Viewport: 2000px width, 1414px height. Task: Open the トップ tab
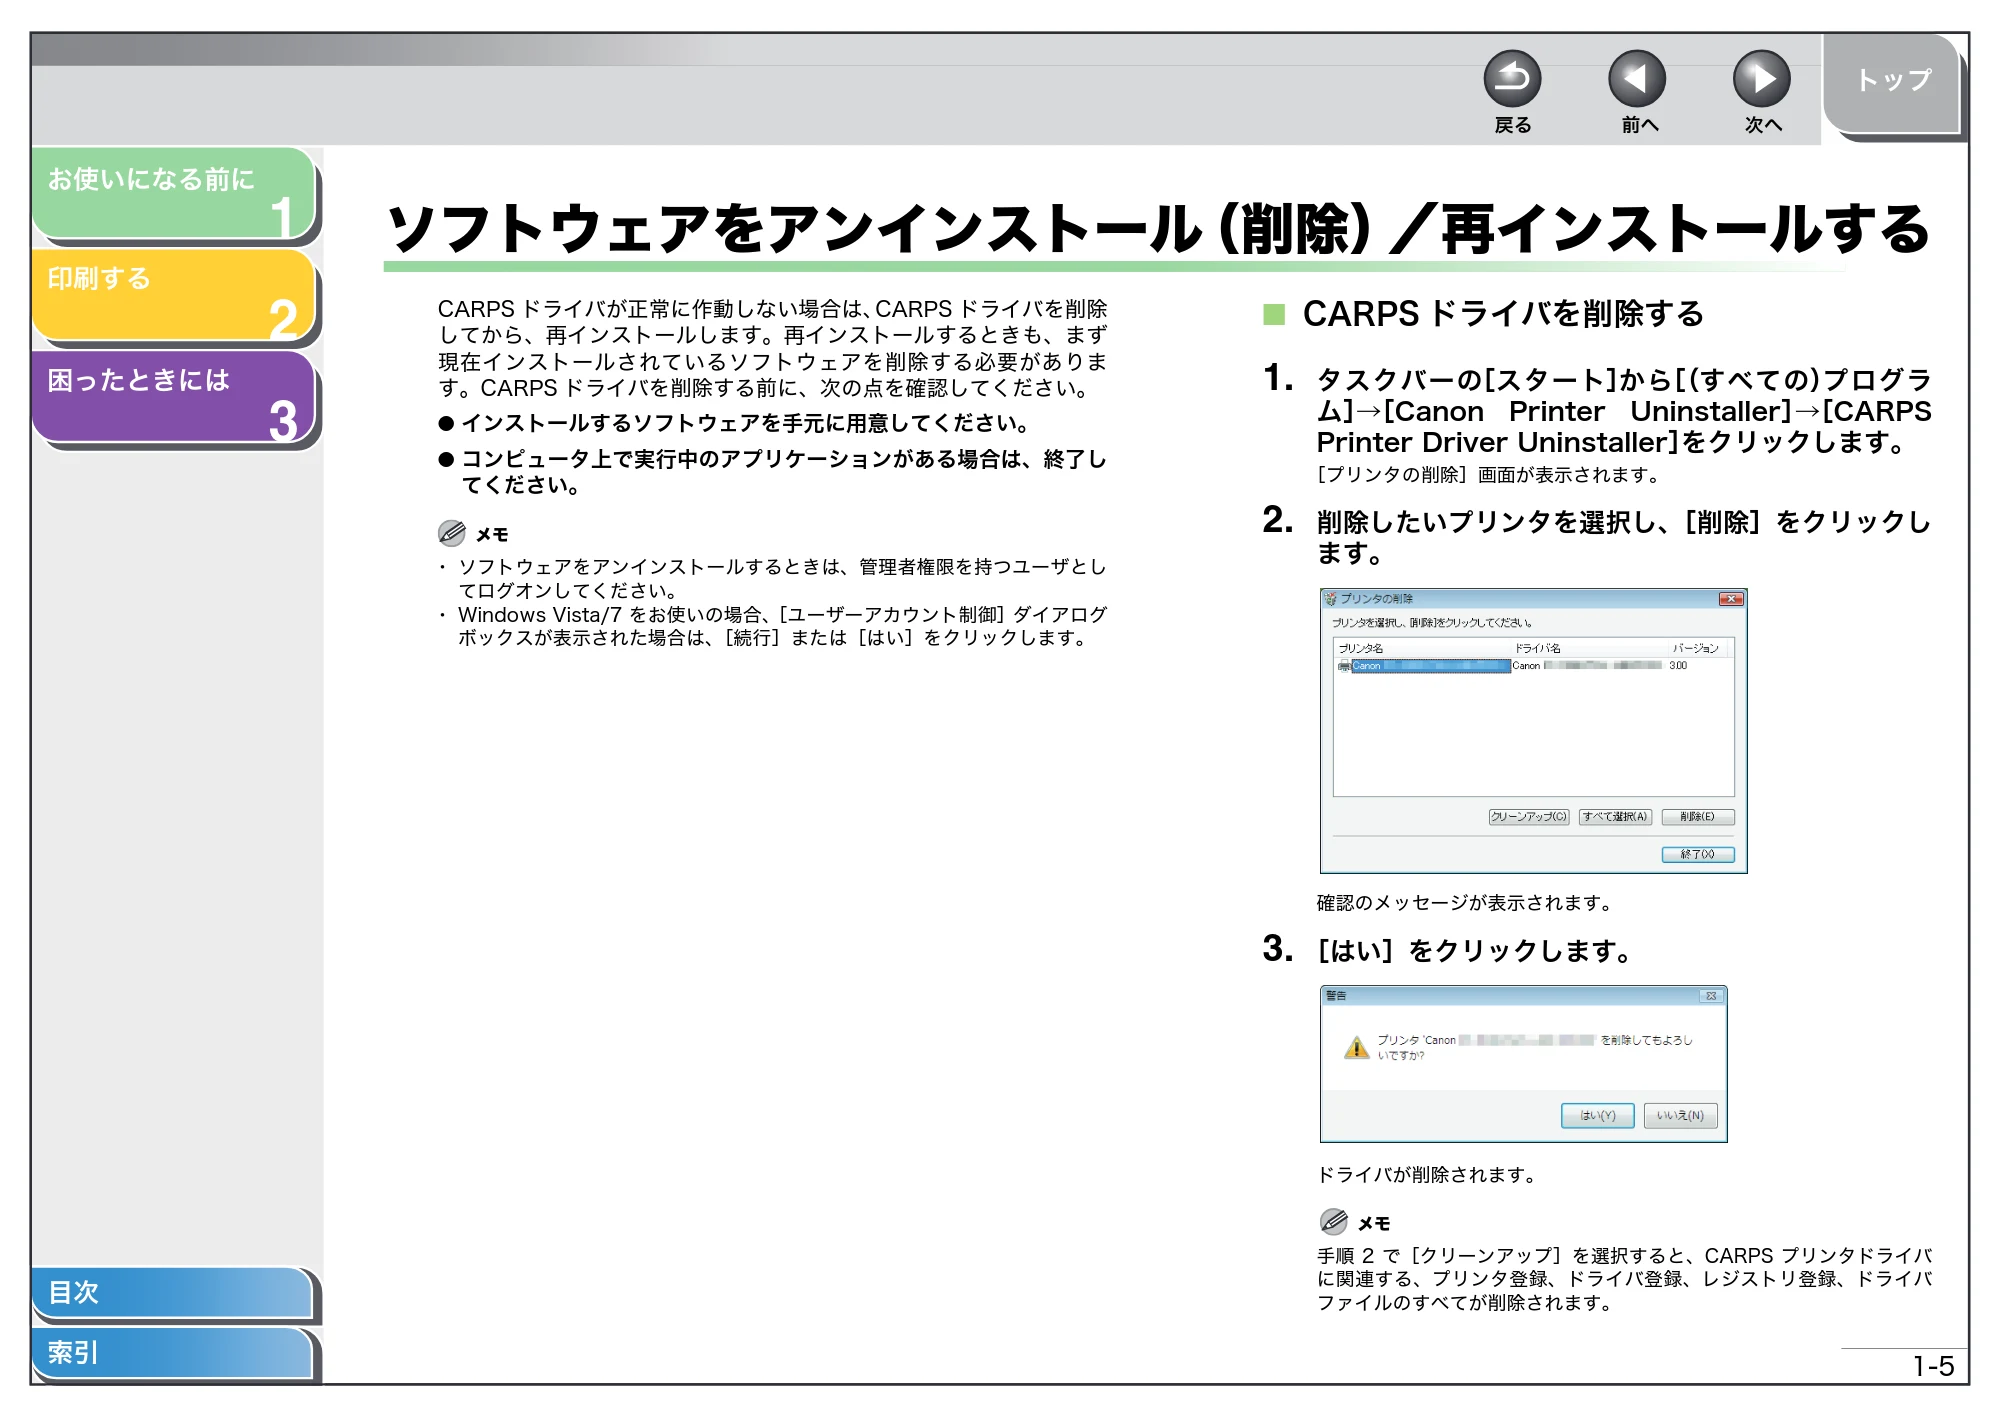1892,82
